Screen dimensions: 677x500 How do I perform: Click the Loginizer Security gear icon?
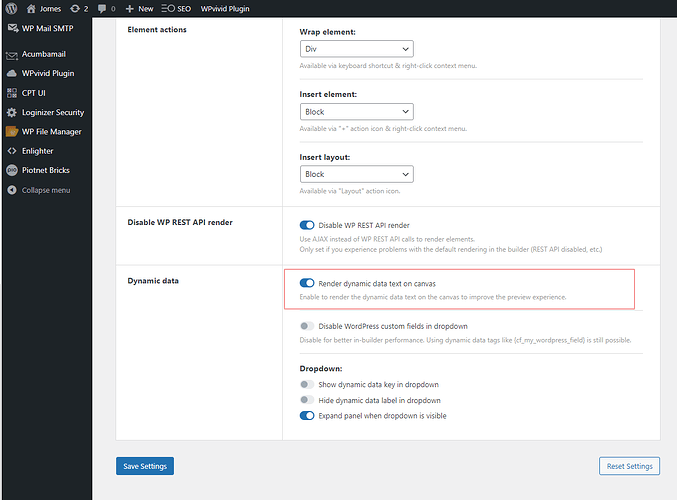pos(12,112)
